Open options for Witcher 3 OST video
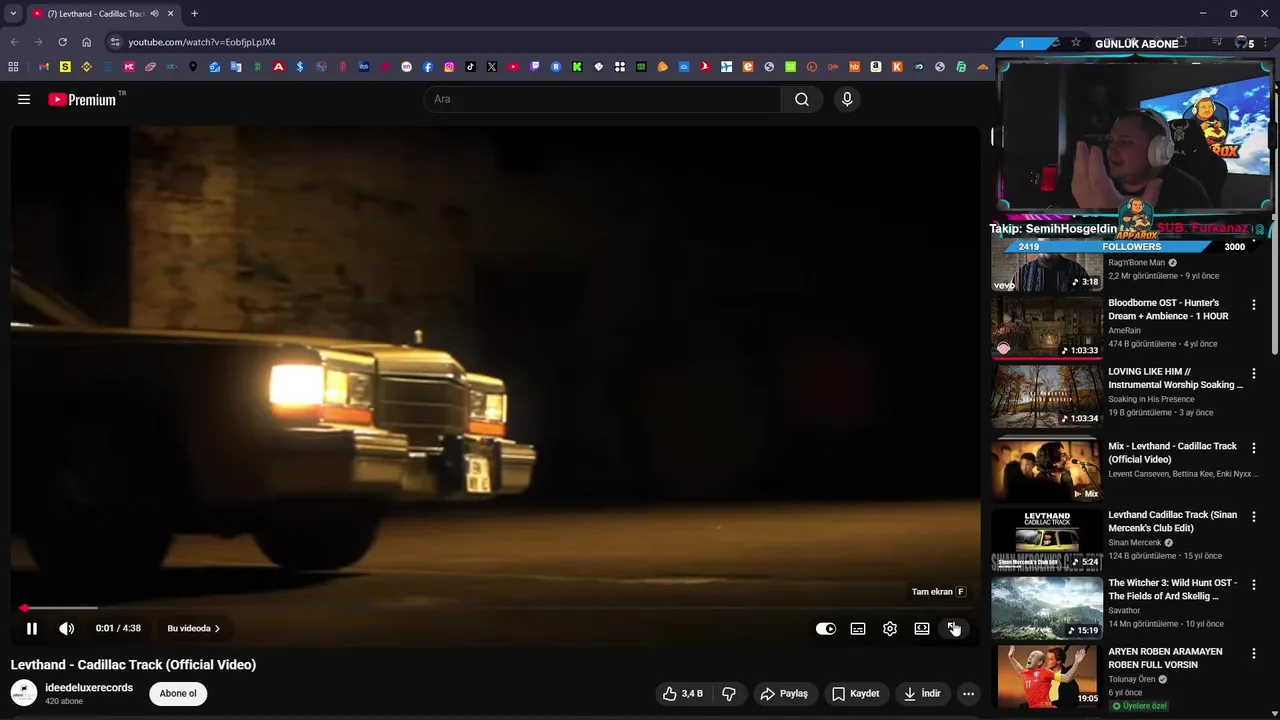This screenshot has height=720, width=1280. [1254, 585]
